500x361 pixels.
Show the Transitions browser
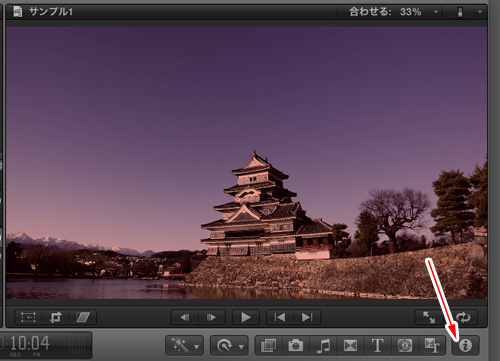(x=350, y=345)
